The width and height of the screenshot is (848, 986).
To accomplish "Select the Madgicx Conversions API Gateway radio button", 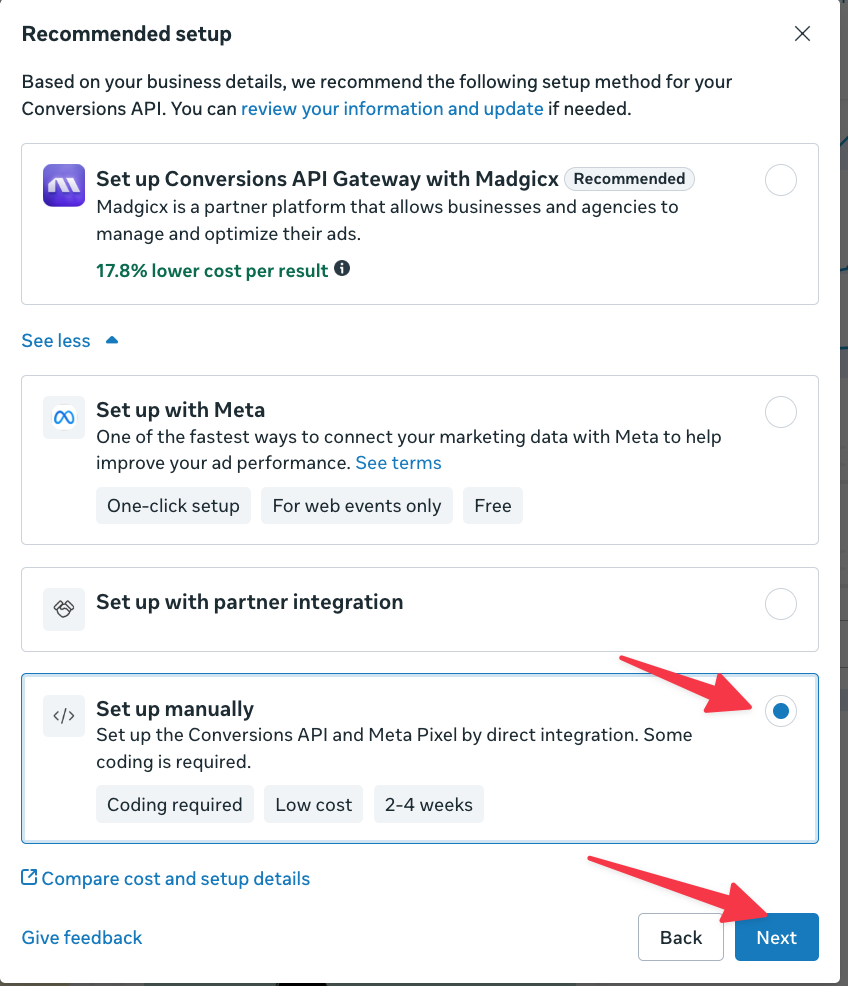I will 781,180.
